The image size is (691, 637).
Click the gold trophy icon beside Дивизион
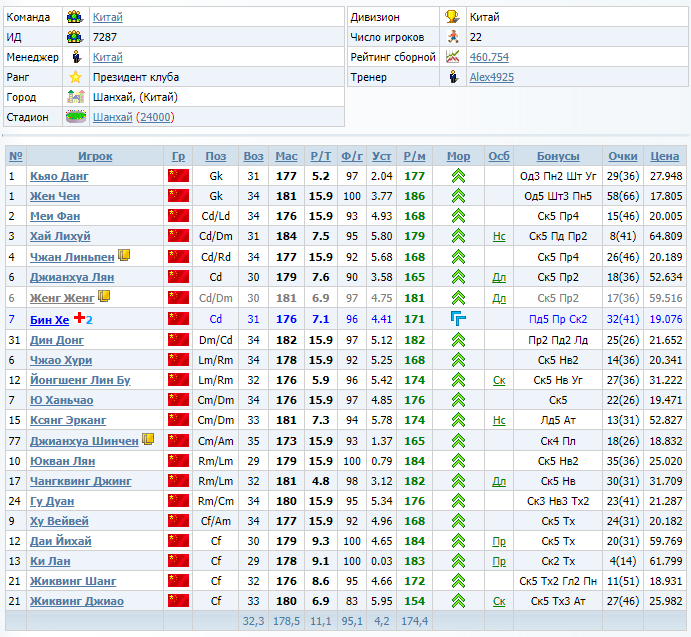coord(453,17)
